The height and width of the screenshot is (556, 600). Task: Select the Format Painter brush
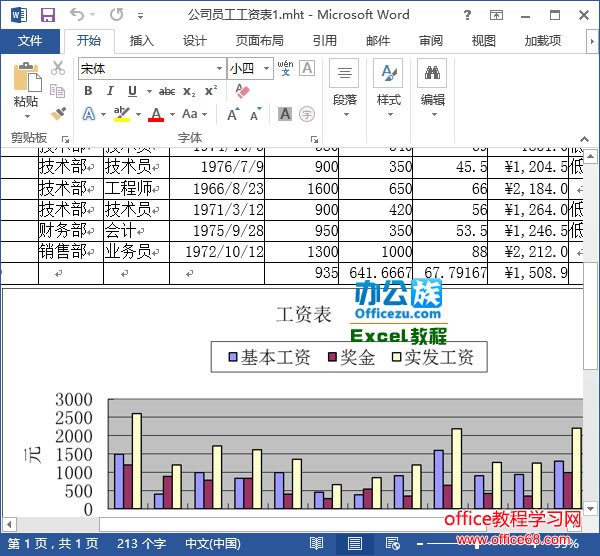tap(58, 114)
